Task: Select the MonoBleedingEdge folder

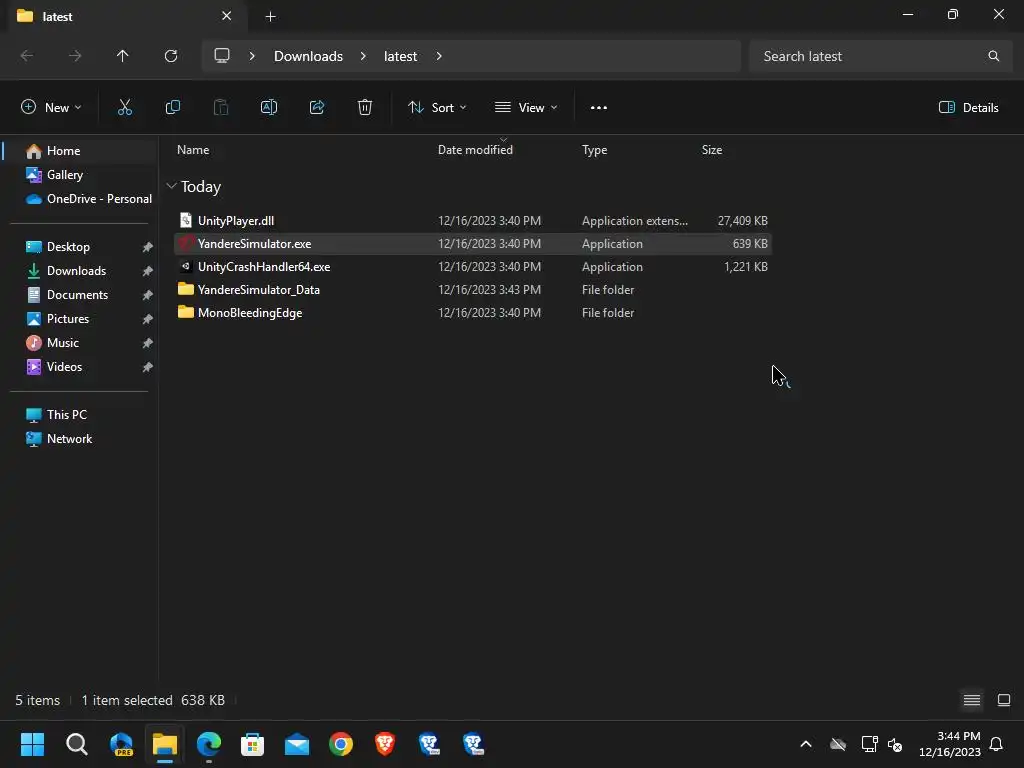Action: pyautogui.click(x=473, y=313)
